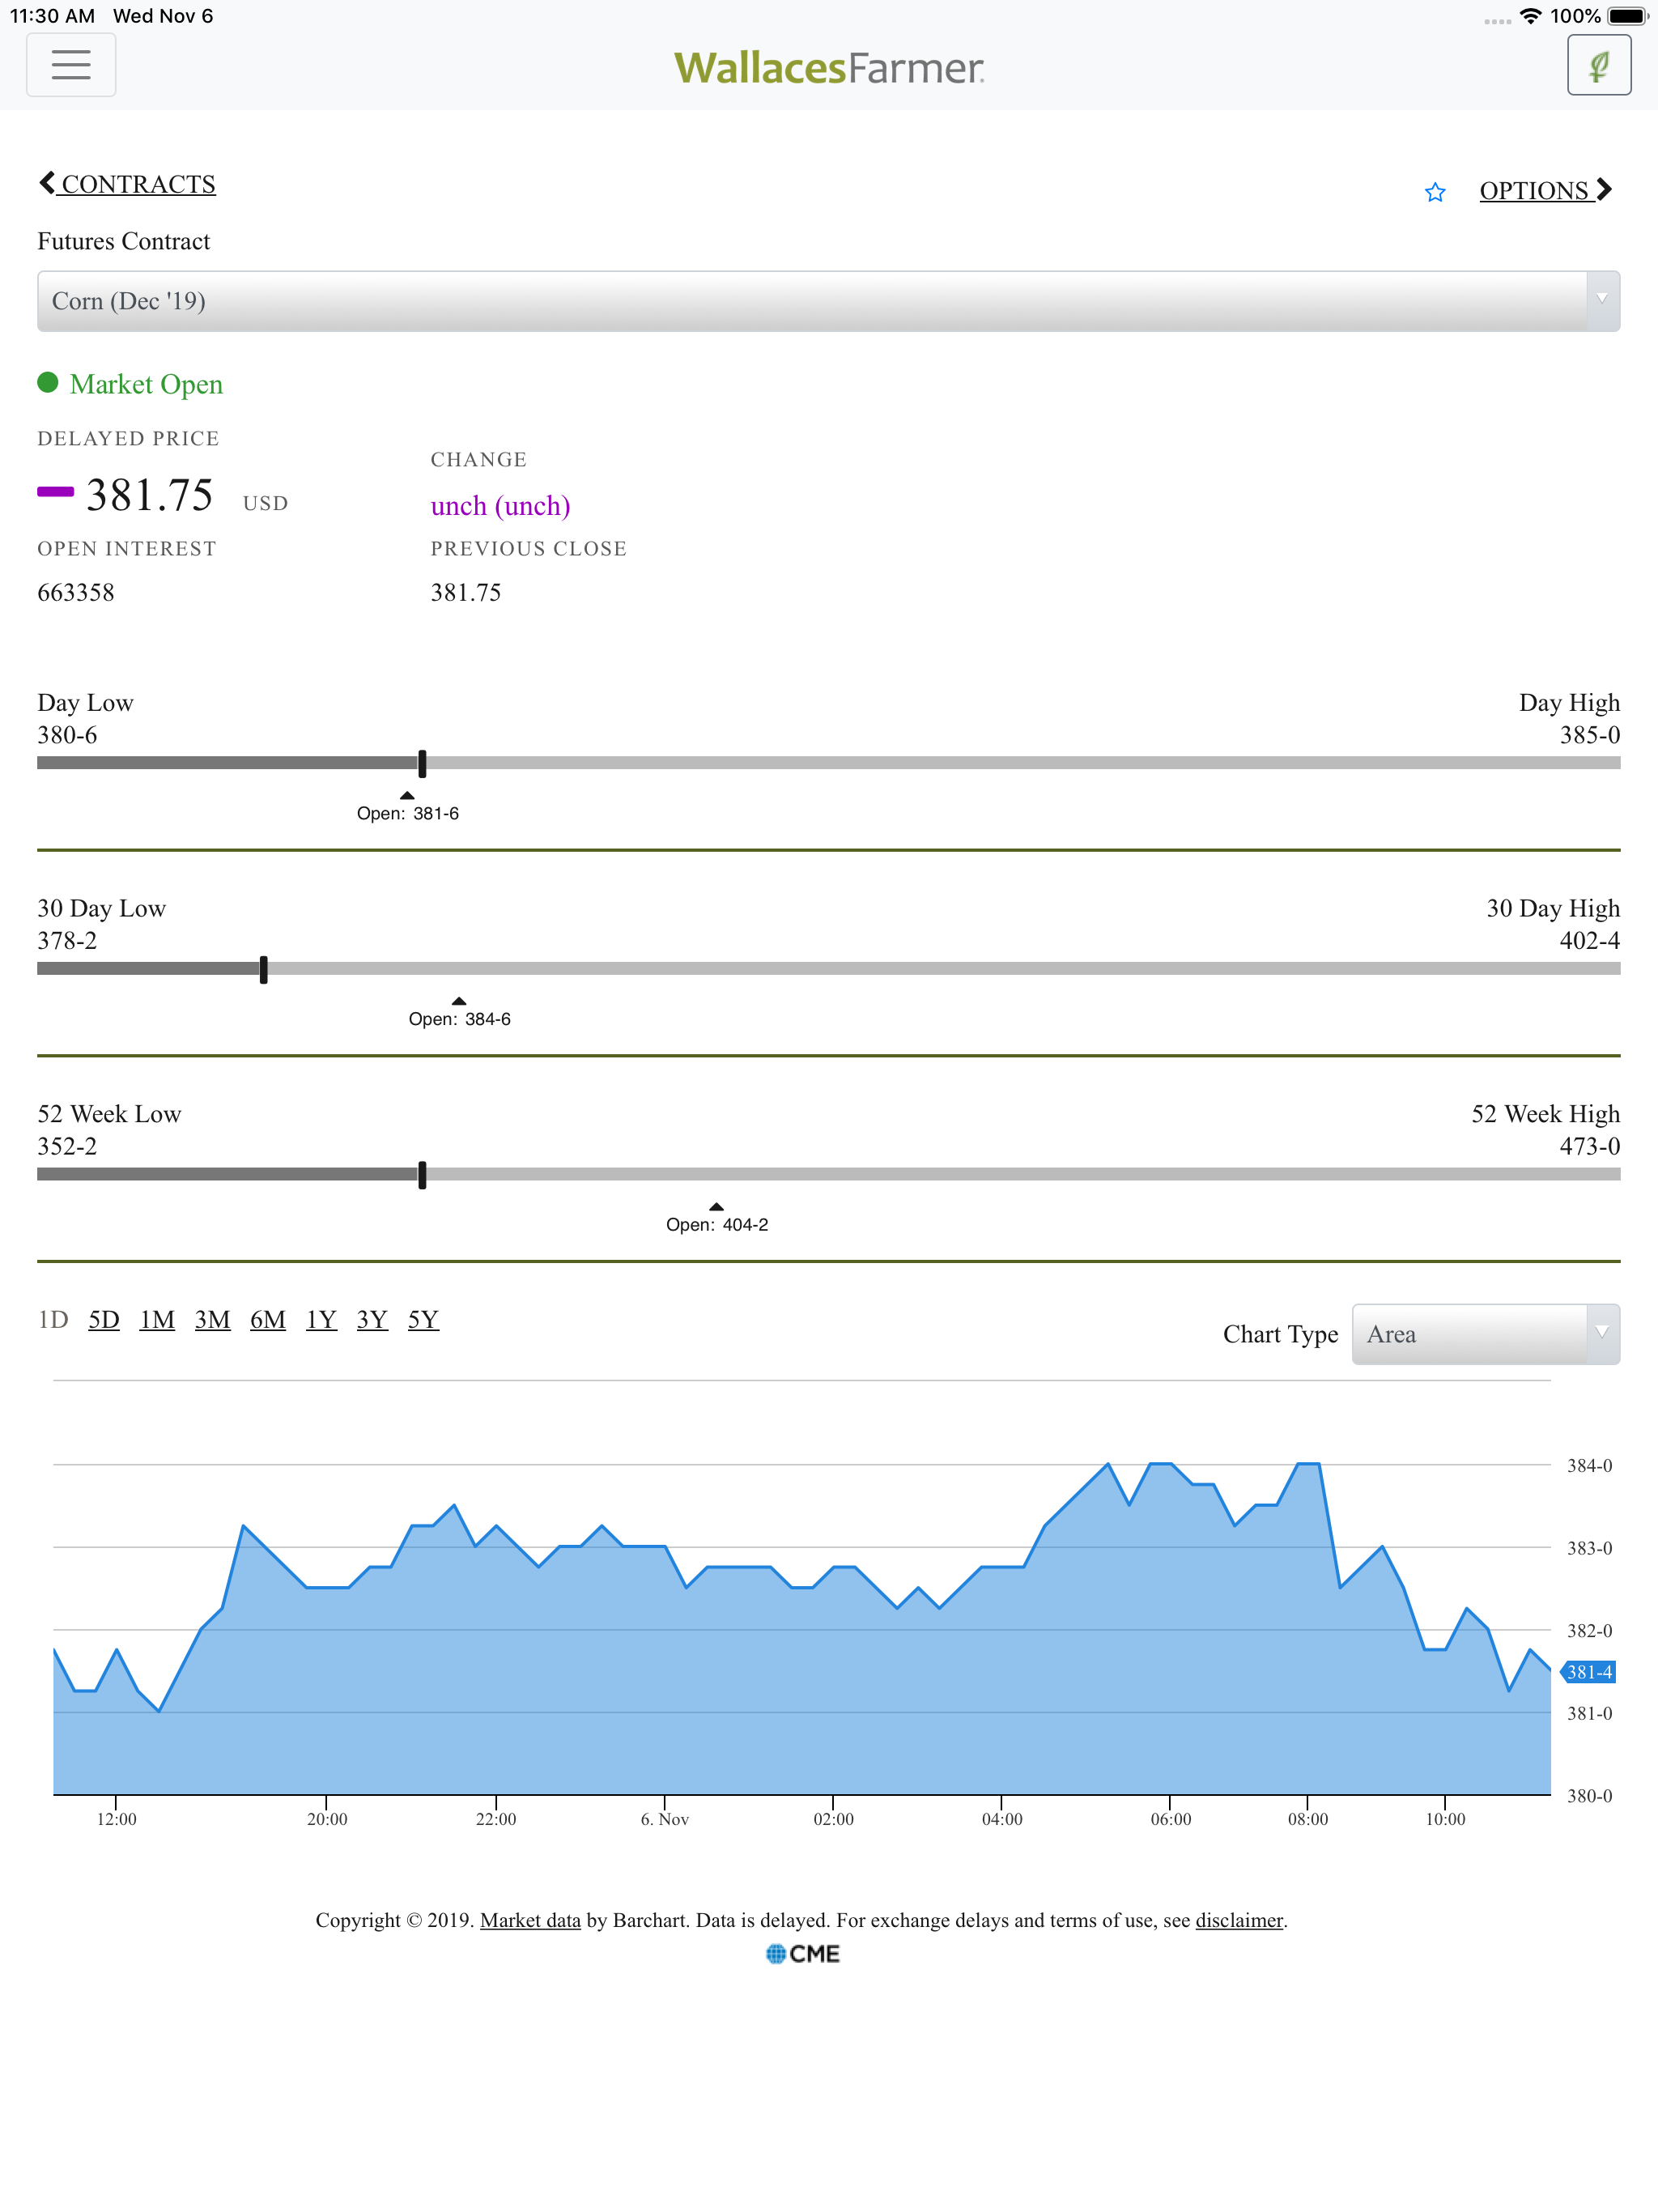Image resolution: width=1658 pixels, height=2212 pixels.
Task: Click the 381-4 current price chart label
Action: click(1589, 1672)
